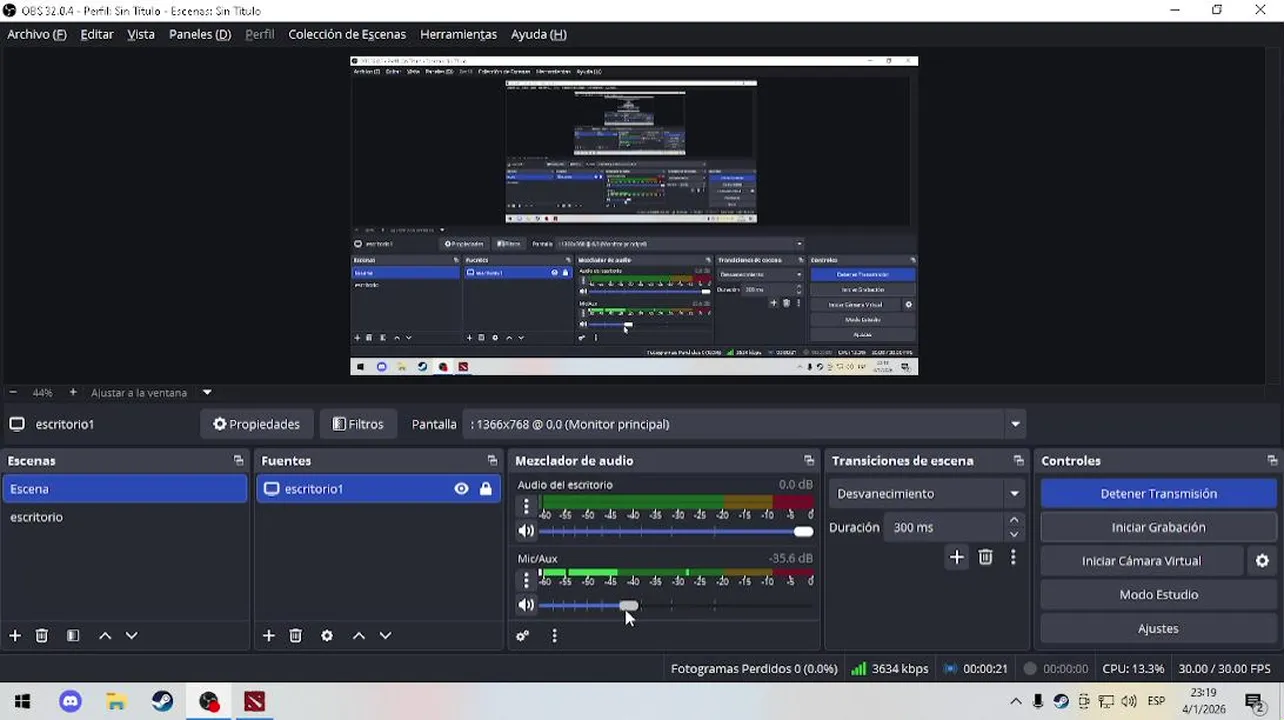Open virtual camera settings gear

coord(1262,561)
